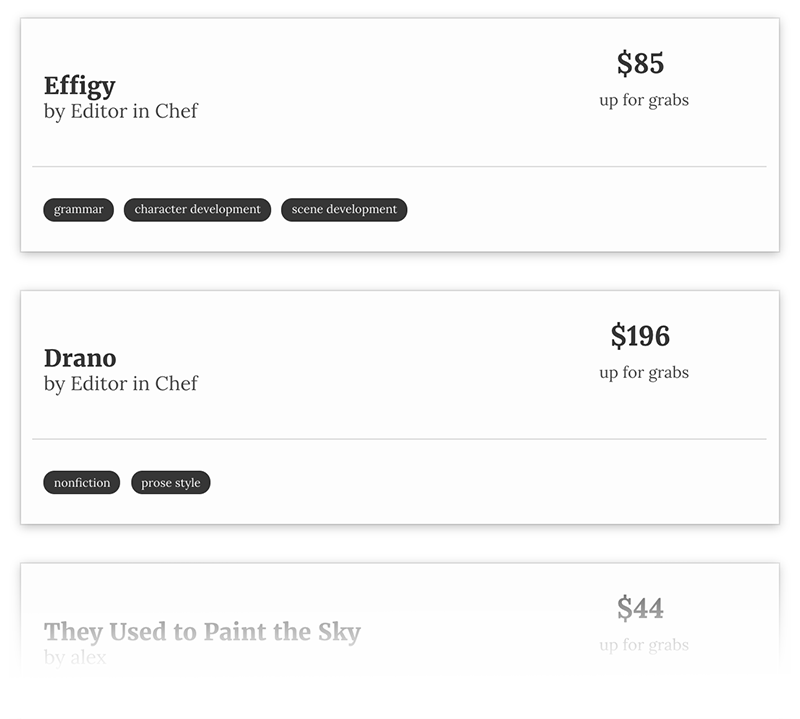Select the scene development tag

coord(344,210)
